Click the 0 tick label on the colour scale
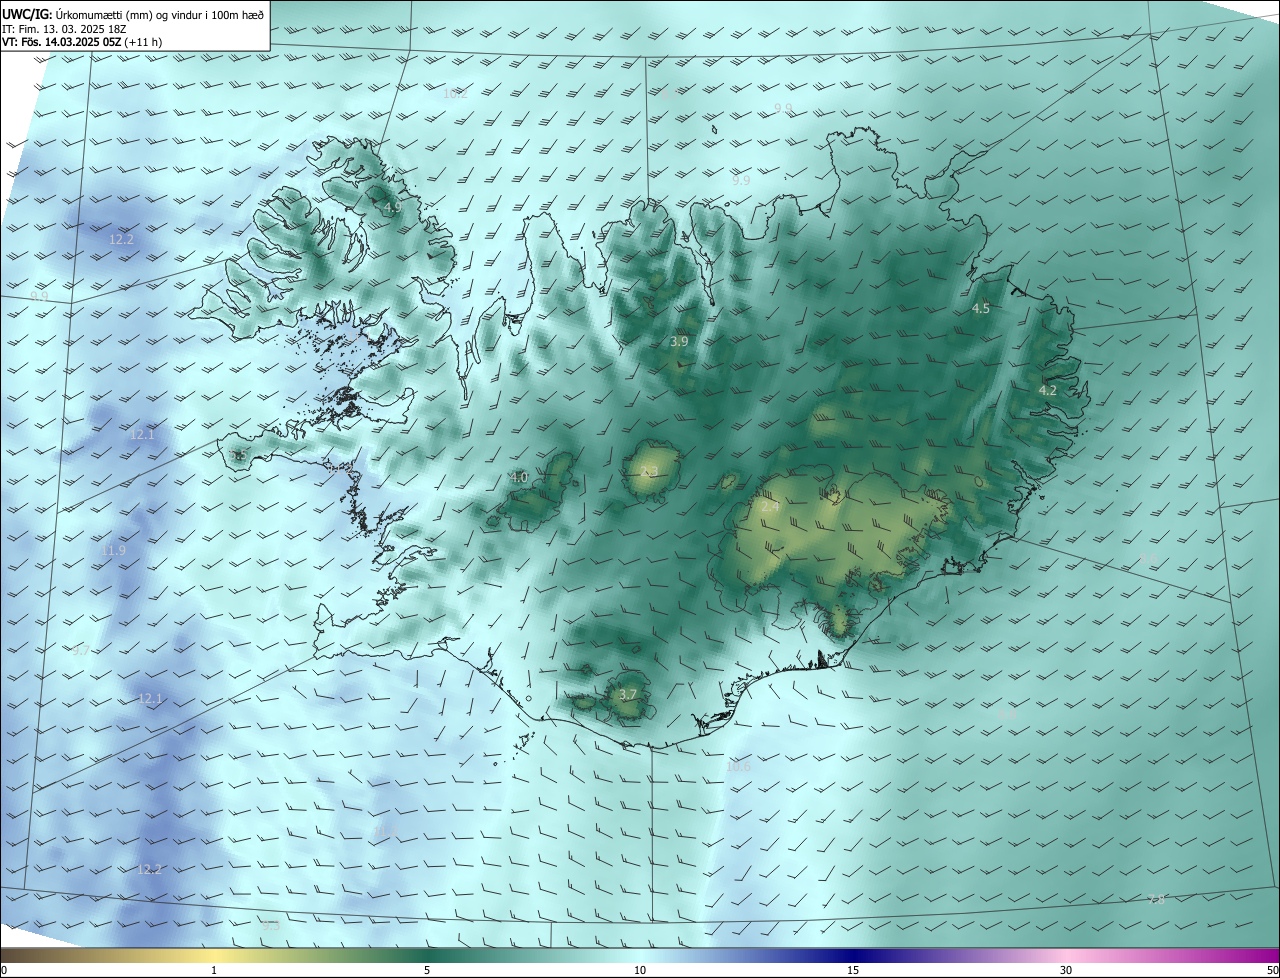Viewport: 1280px width, 978px height. point(4,970)
